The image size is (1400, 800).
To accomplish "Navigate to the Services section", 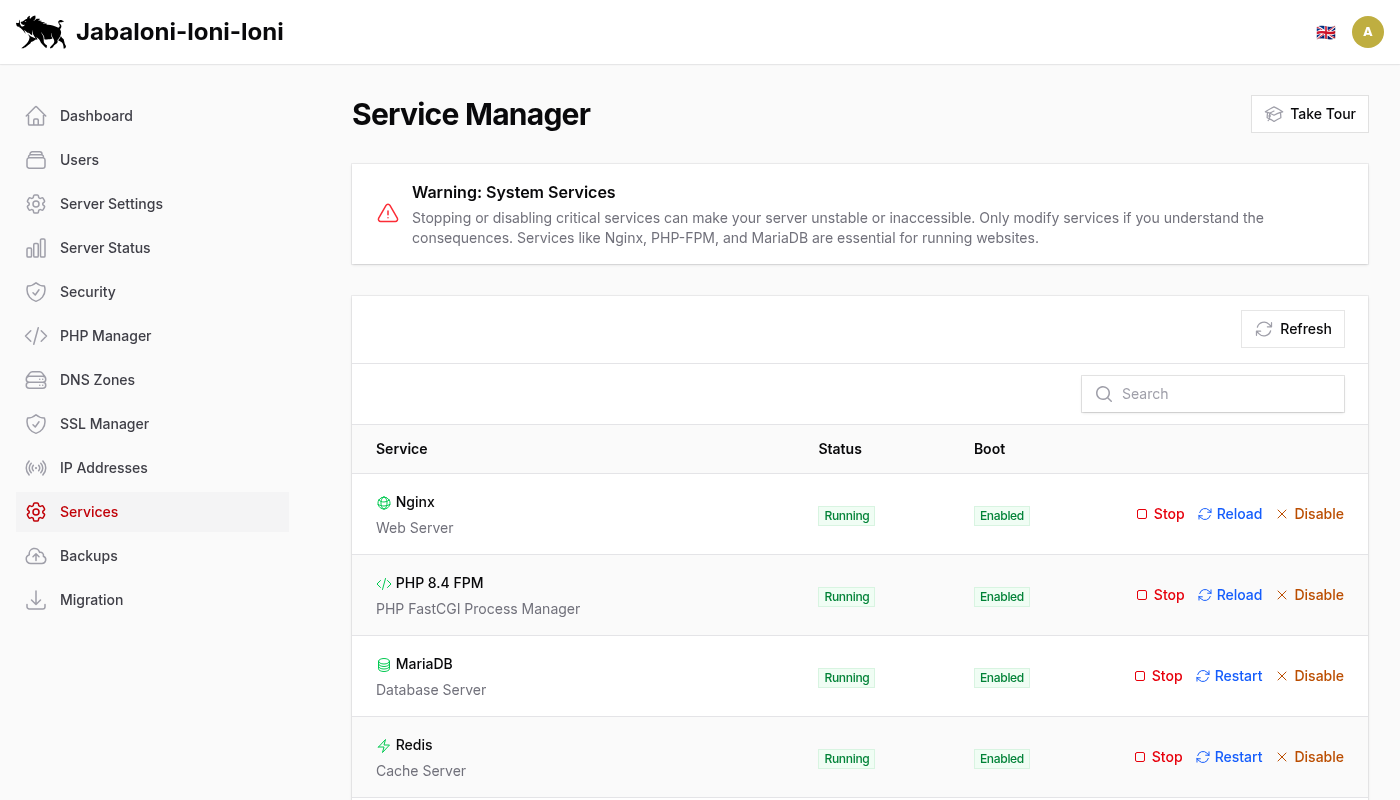I will [x=89, y=511].
